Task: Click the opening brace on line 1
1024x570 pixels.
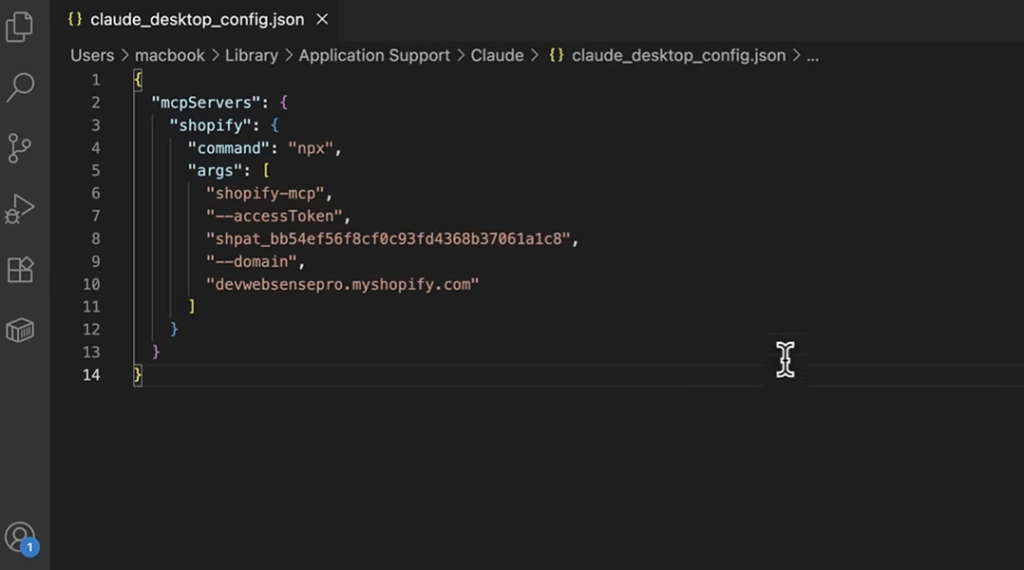Action: [x=137, y=80]
